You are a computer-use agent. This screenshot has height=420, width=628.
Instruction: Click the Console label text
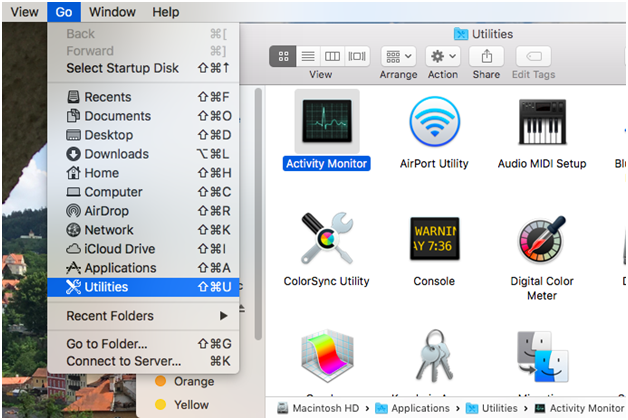[434, 281]
